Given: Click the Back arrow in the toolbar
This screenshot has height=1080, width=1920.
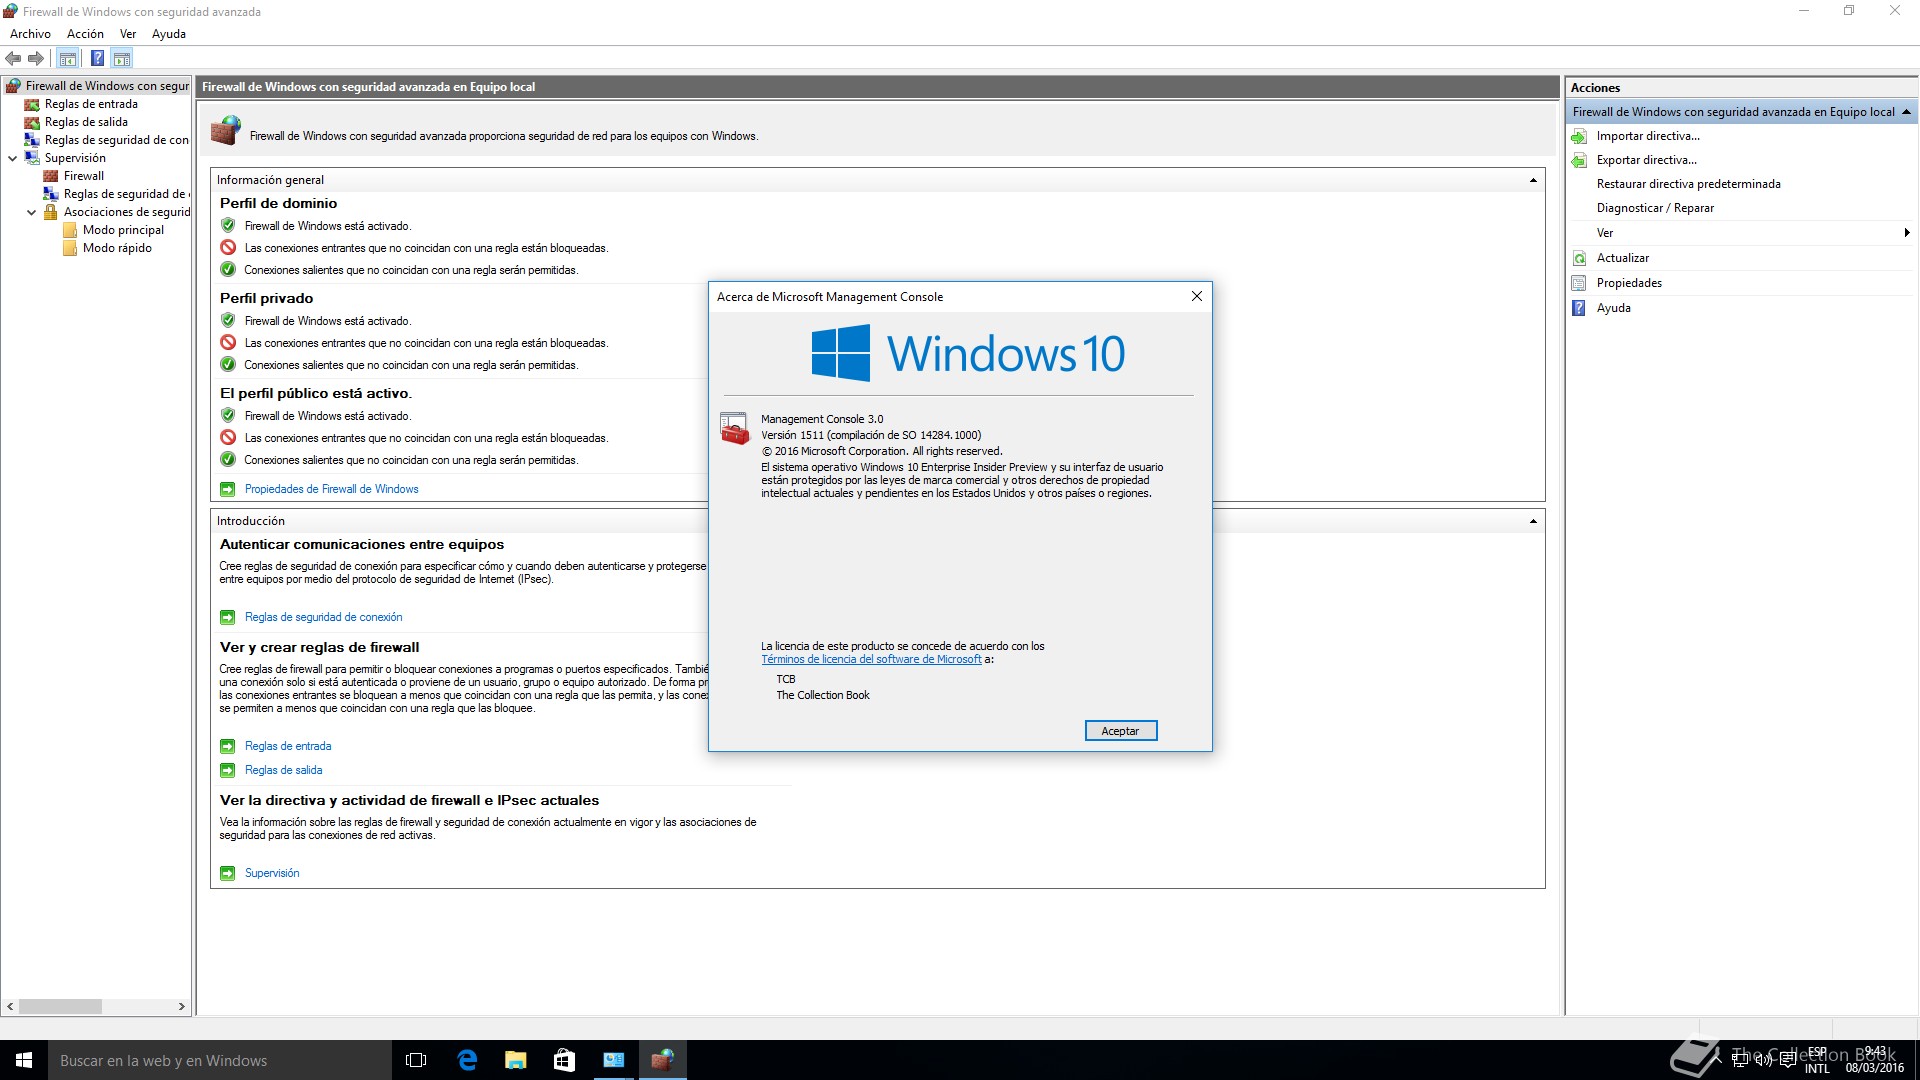Looking at the screenshot, I should tap(13, 58).
